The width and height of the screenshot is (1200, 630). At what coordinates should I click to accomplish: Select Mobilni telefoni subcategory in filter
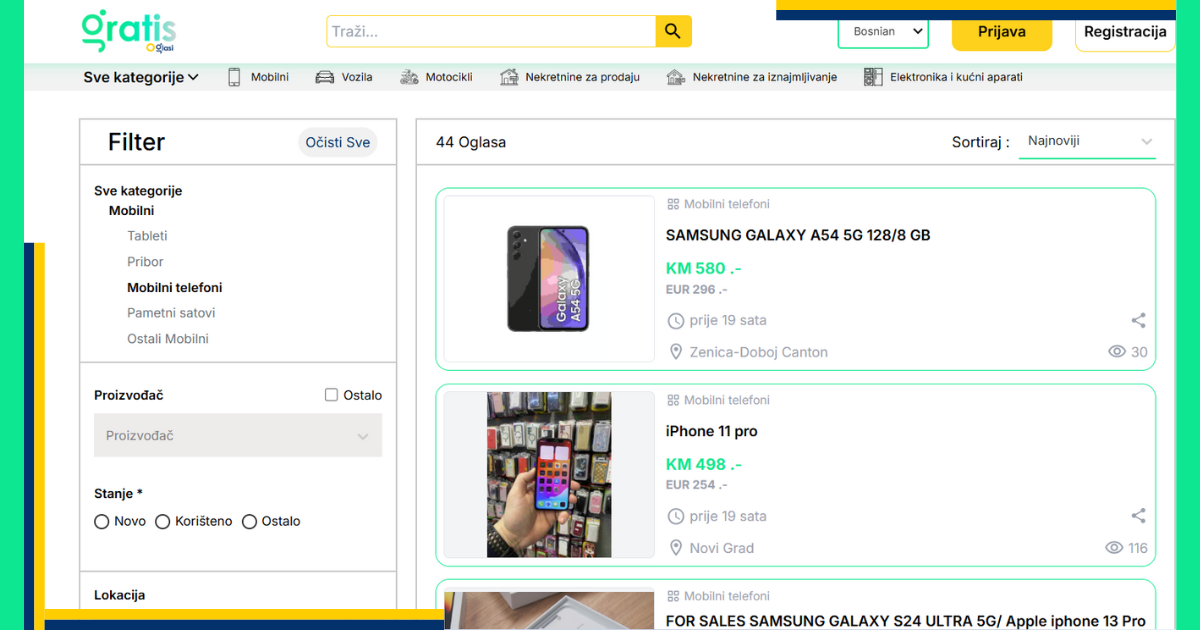pos(175,288)
